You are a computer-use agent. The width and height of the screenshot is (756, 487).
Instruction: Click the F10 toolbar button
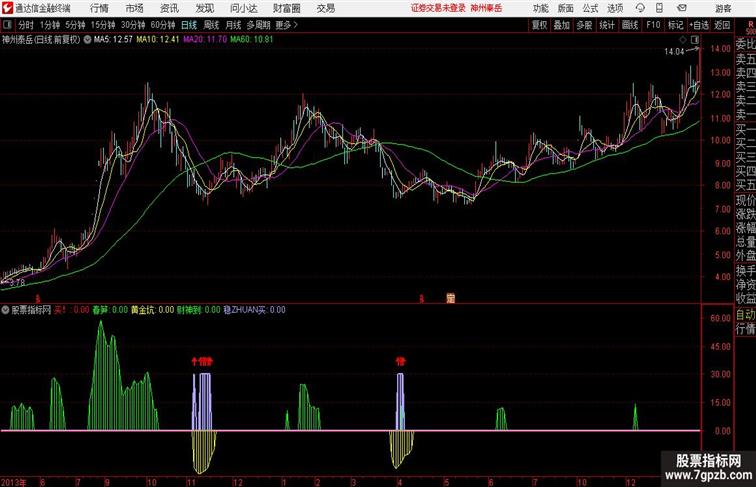(x=653, y=25)
